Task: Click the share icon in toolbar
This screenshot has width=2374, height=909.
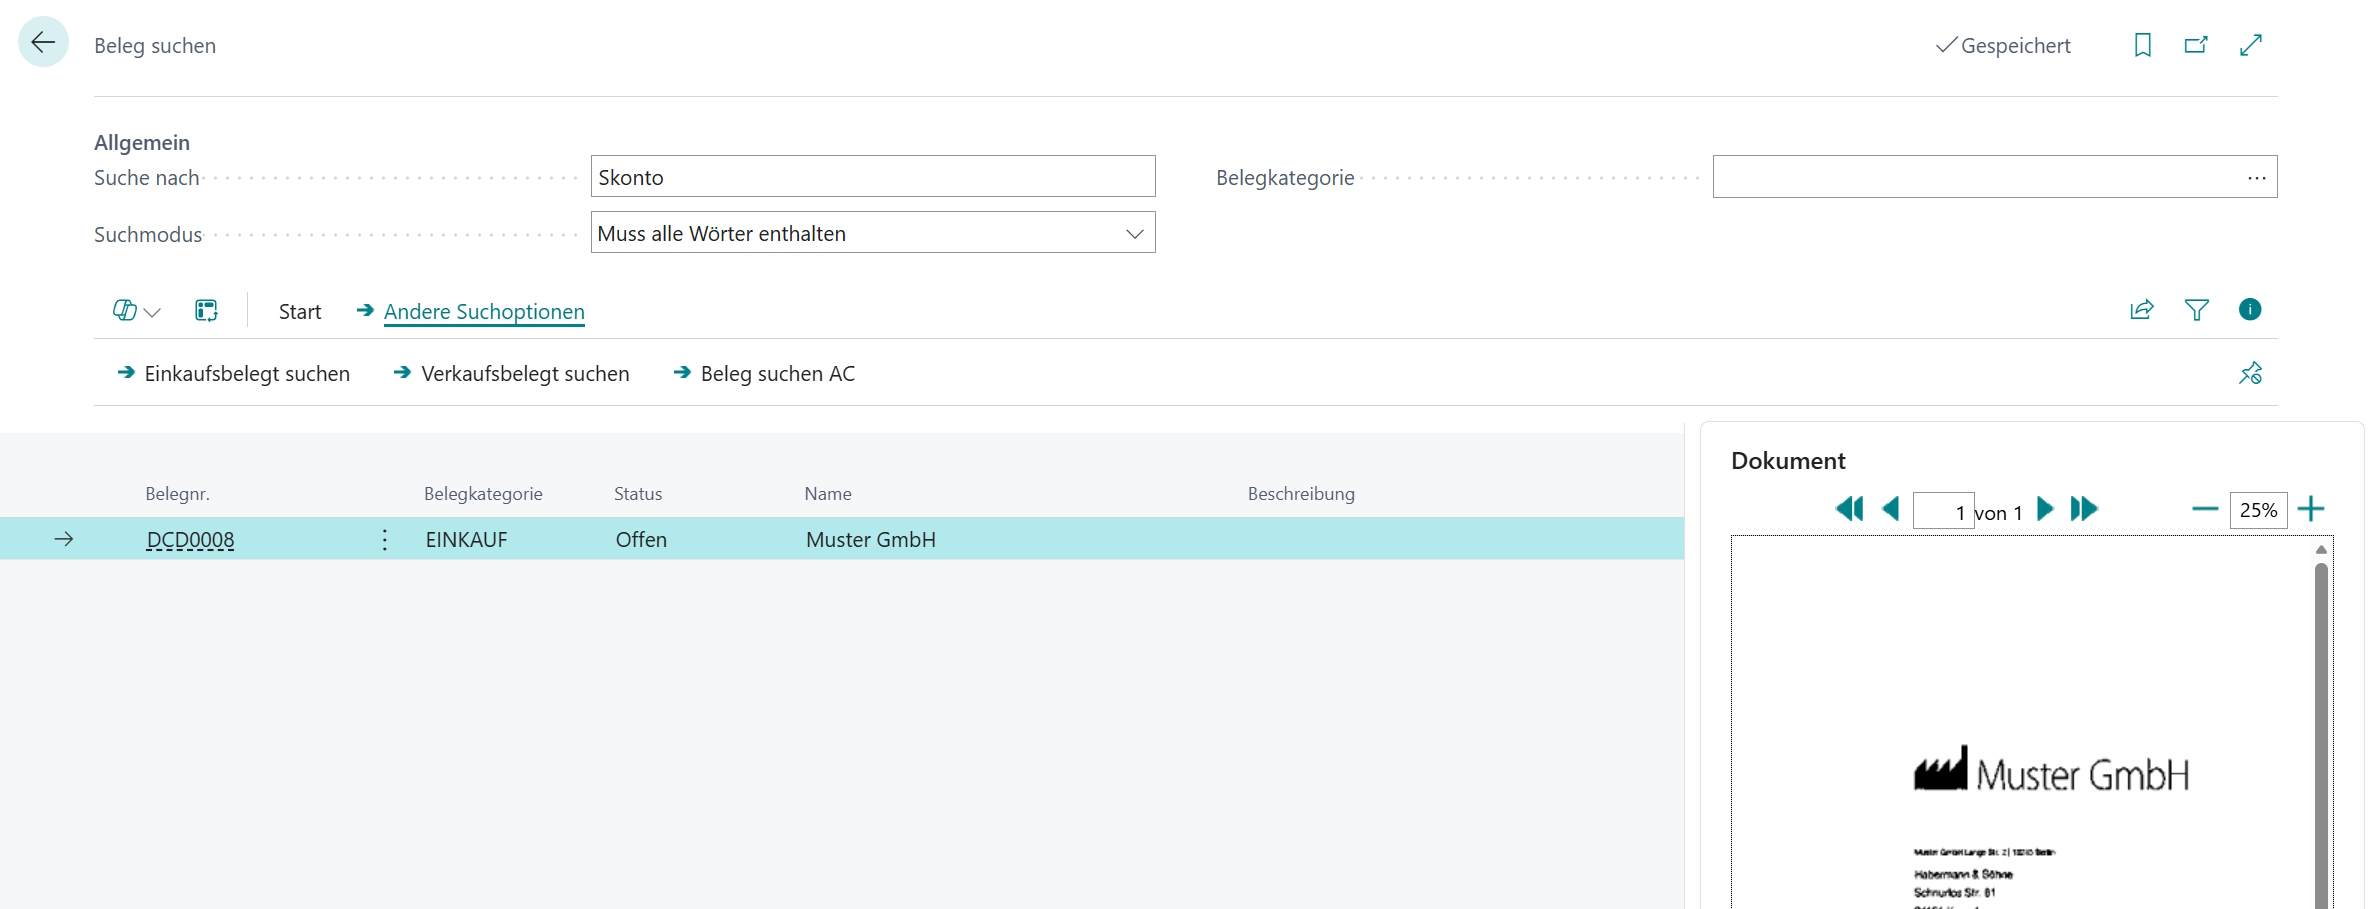Action: [x=2141, y=310]
